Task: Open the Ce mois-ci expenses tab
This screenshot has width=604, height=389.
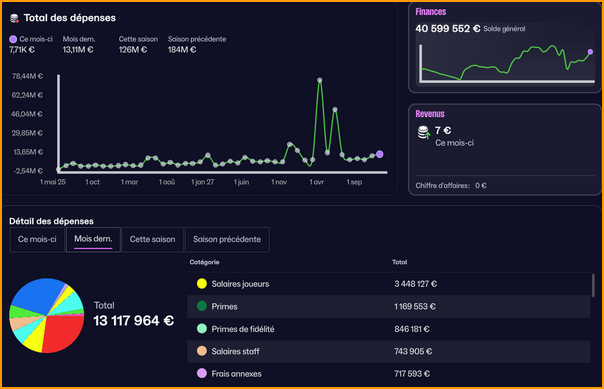Action: pyautogui.click(x=37, y=239)
